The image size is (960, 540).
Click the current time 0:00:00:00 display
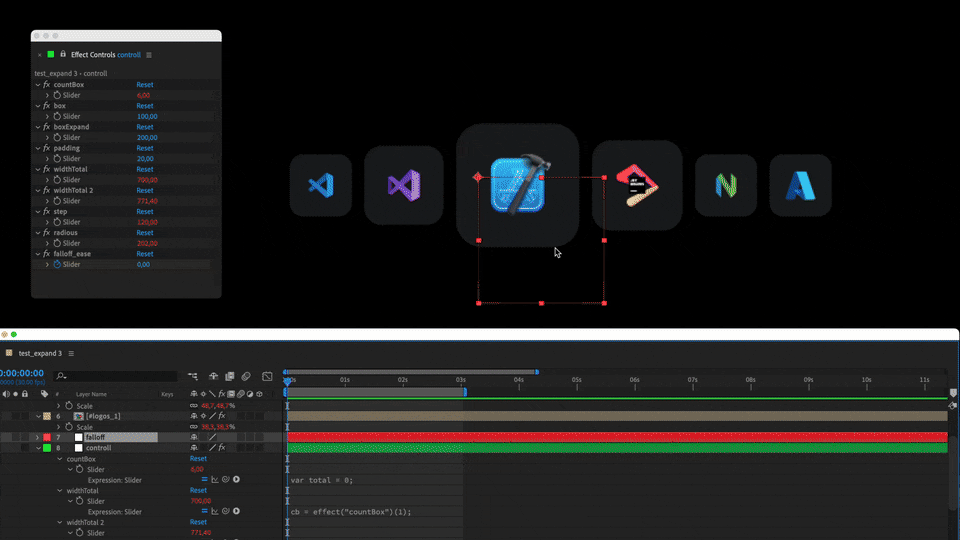click(x=22, y=373)
